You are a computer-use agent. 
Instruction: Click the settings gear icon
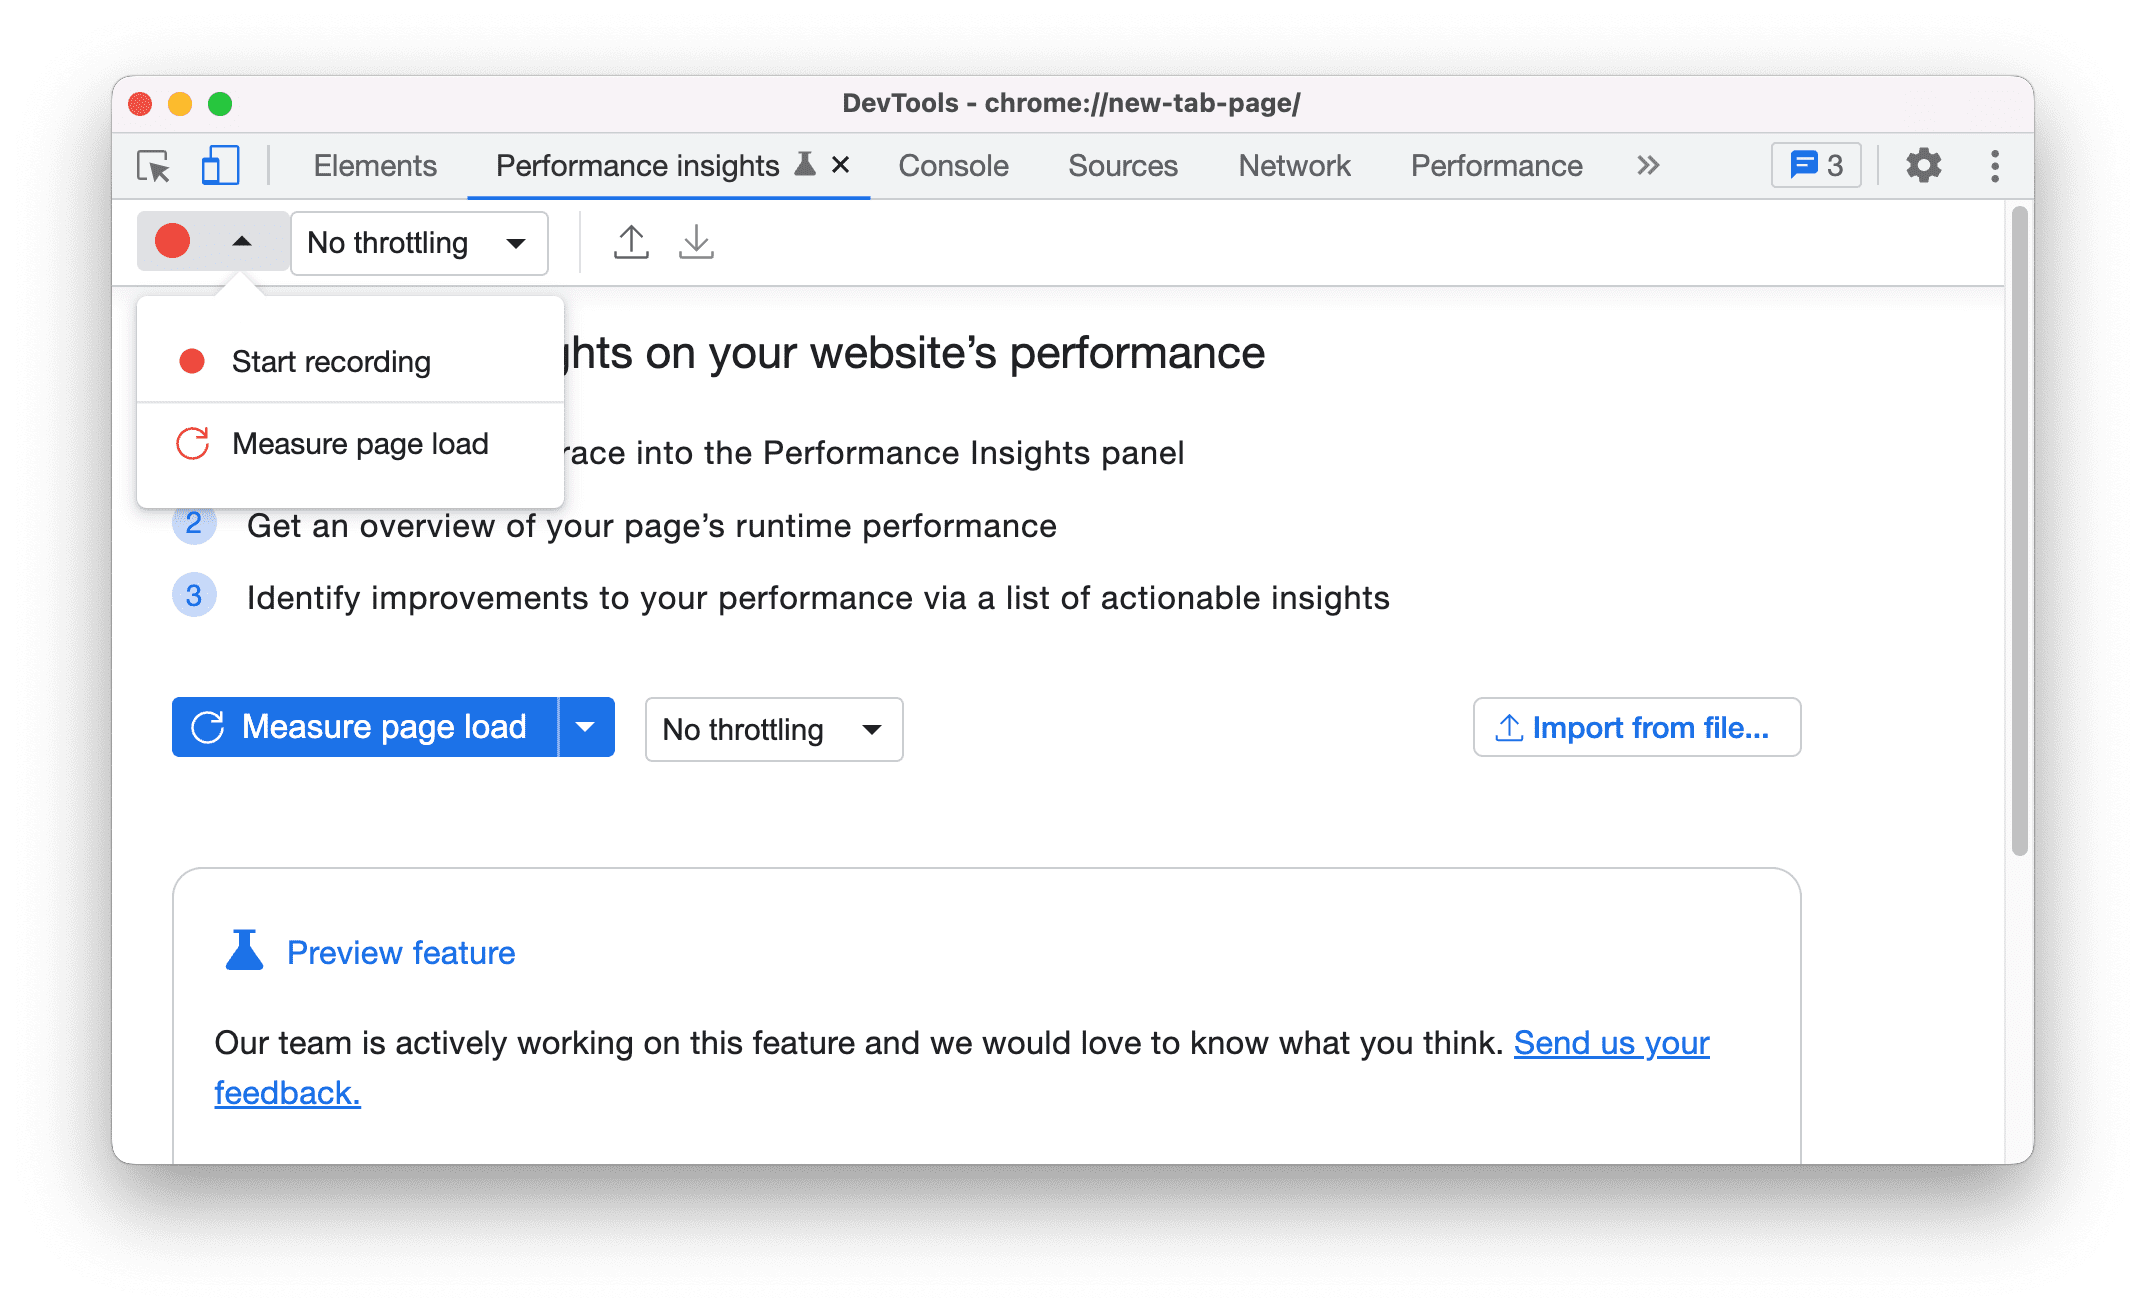[x=1922, y=164]
